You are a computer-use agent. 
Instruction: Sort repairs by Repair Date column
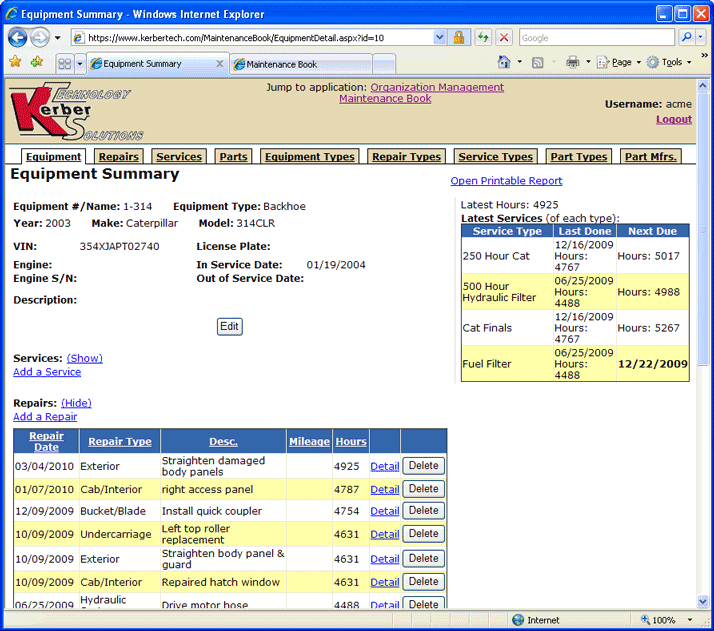pos(46,441)
